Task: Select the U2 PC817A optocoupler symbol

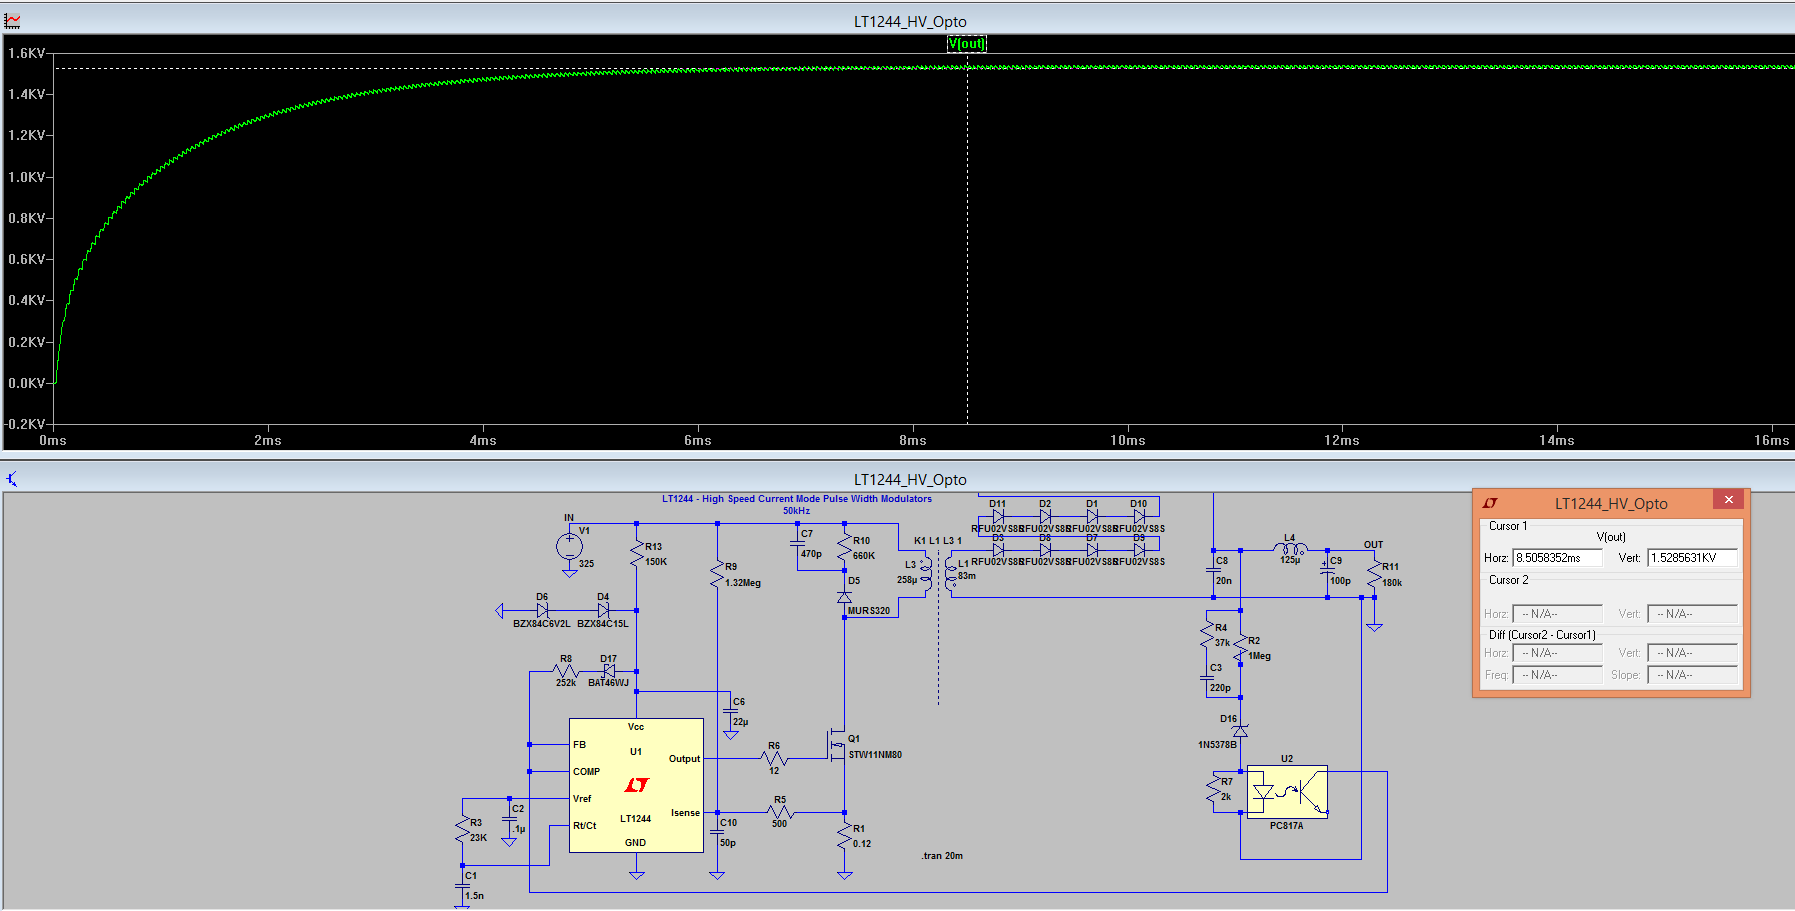Action: tap(1287, 792)
